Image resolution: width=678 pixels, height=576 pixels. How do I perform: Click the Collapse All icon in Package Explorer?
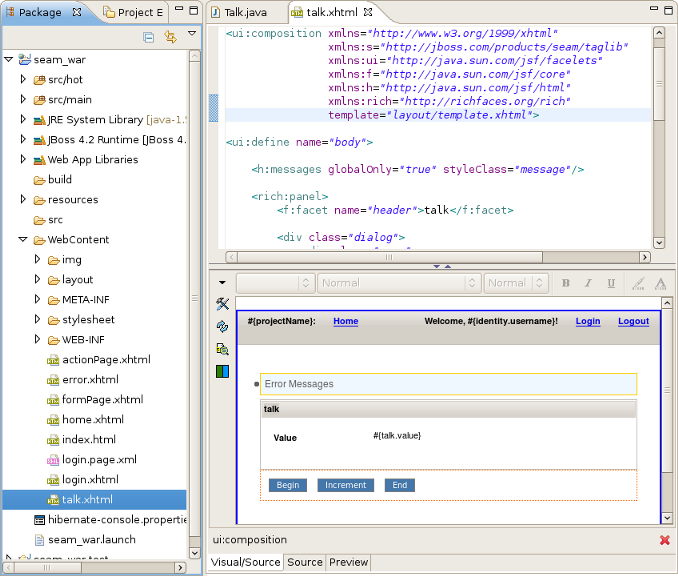tap(148, 38)
